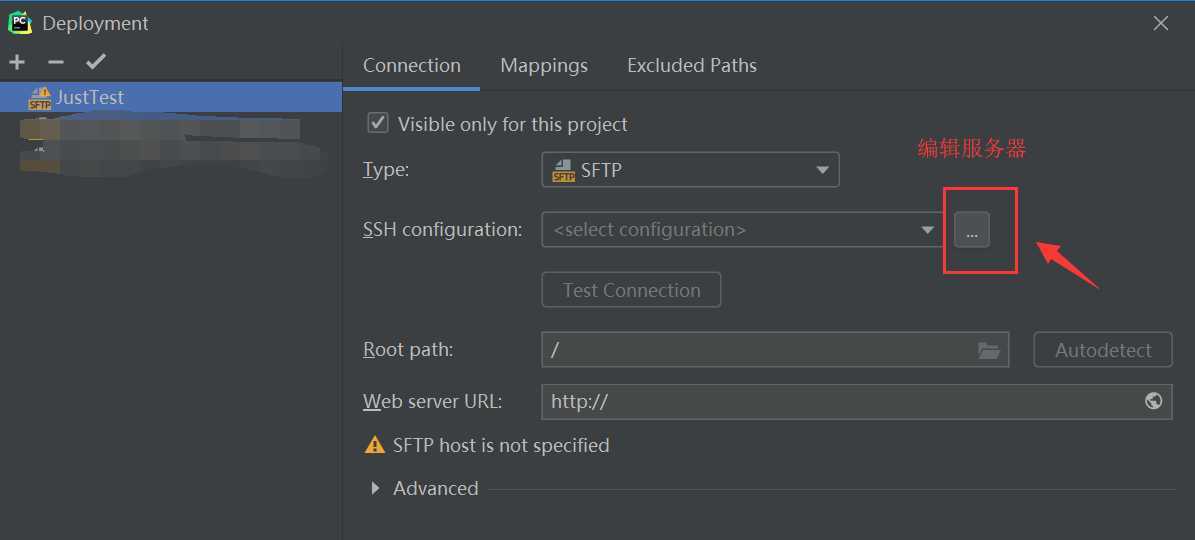Add a new deployment server with plus icon
Image resolution: width=1195 pixels, height=540 pixels.
[x=17, y=62]
